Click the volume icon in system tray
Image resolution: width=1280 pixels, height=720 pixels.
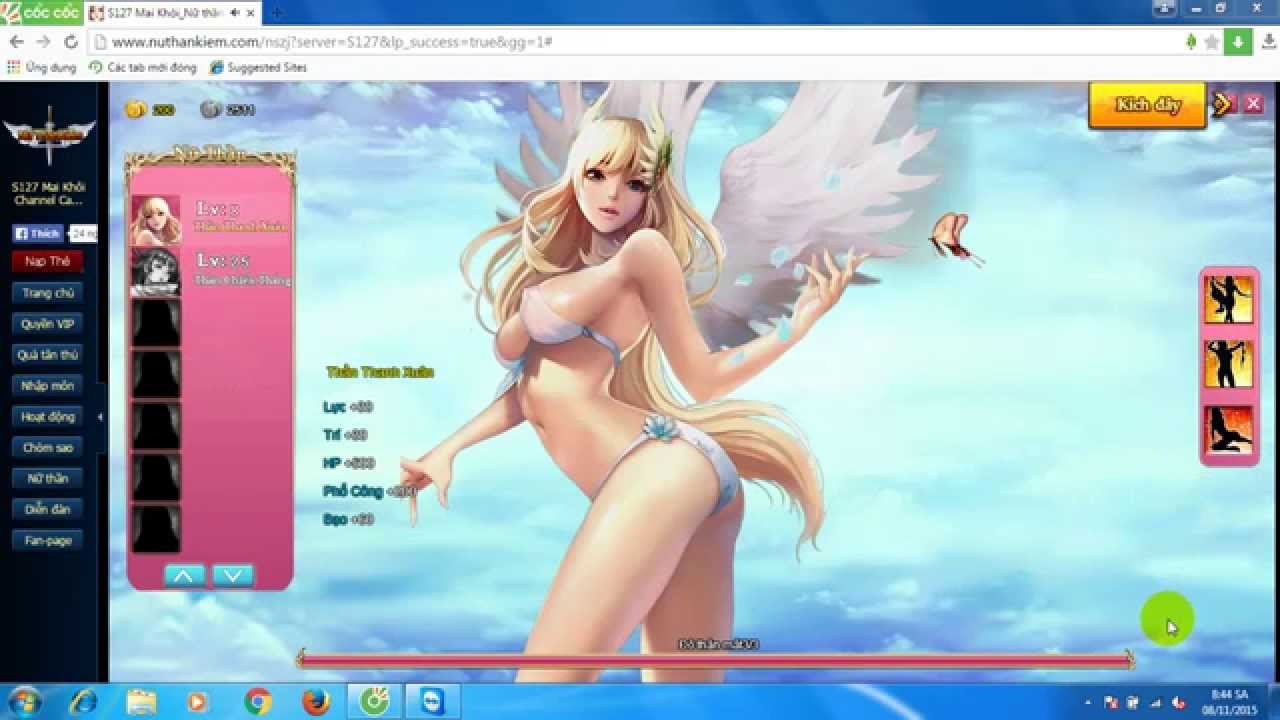click(x=1180, y=702)
